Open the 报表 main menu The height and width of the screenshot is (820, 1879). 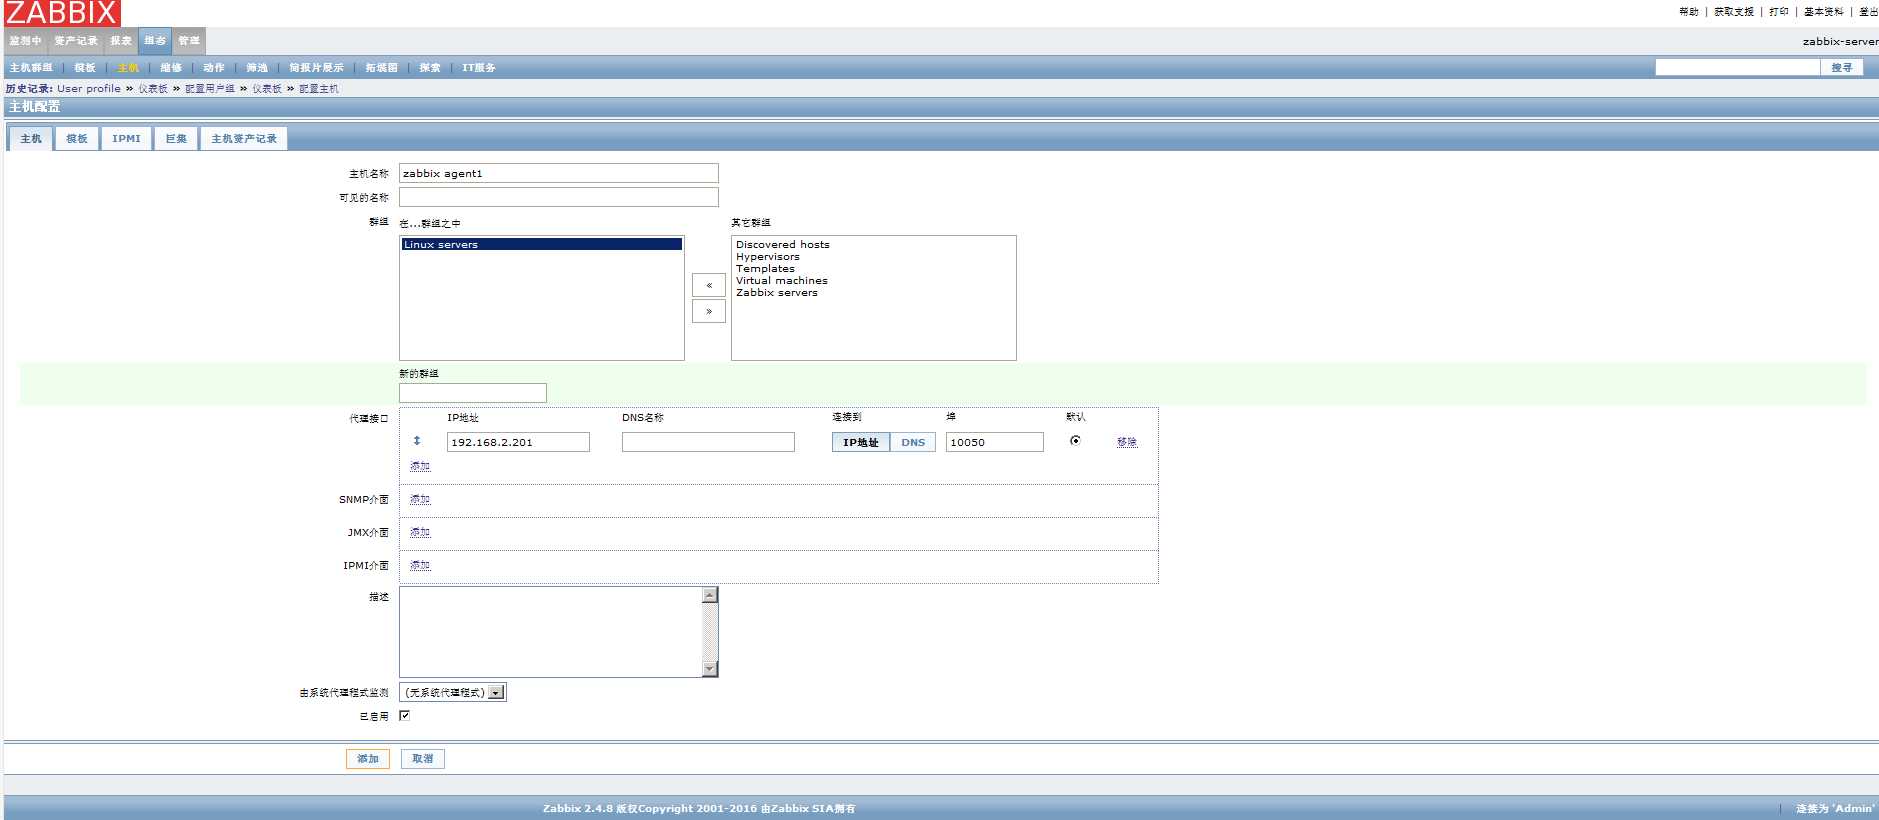[121, 41]
